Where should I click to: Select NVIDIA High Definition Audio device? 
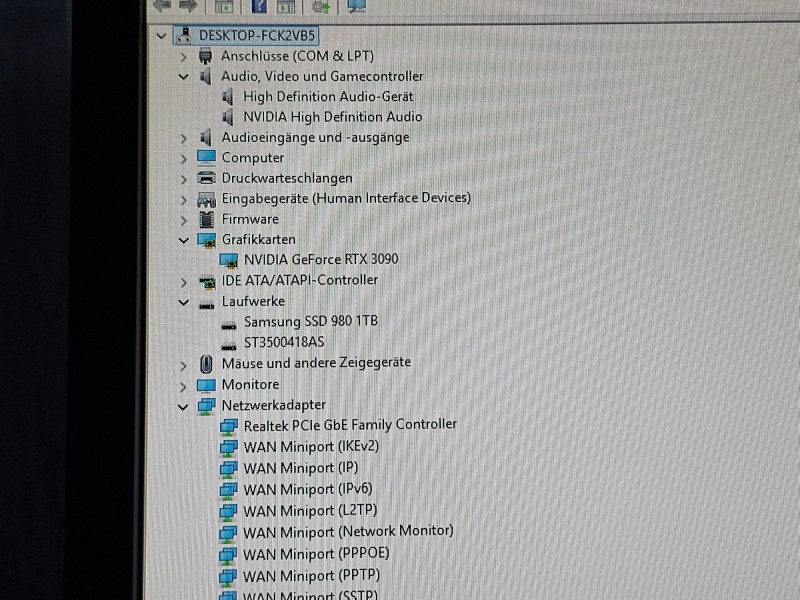pyautogui.click(x=332, y=117)
